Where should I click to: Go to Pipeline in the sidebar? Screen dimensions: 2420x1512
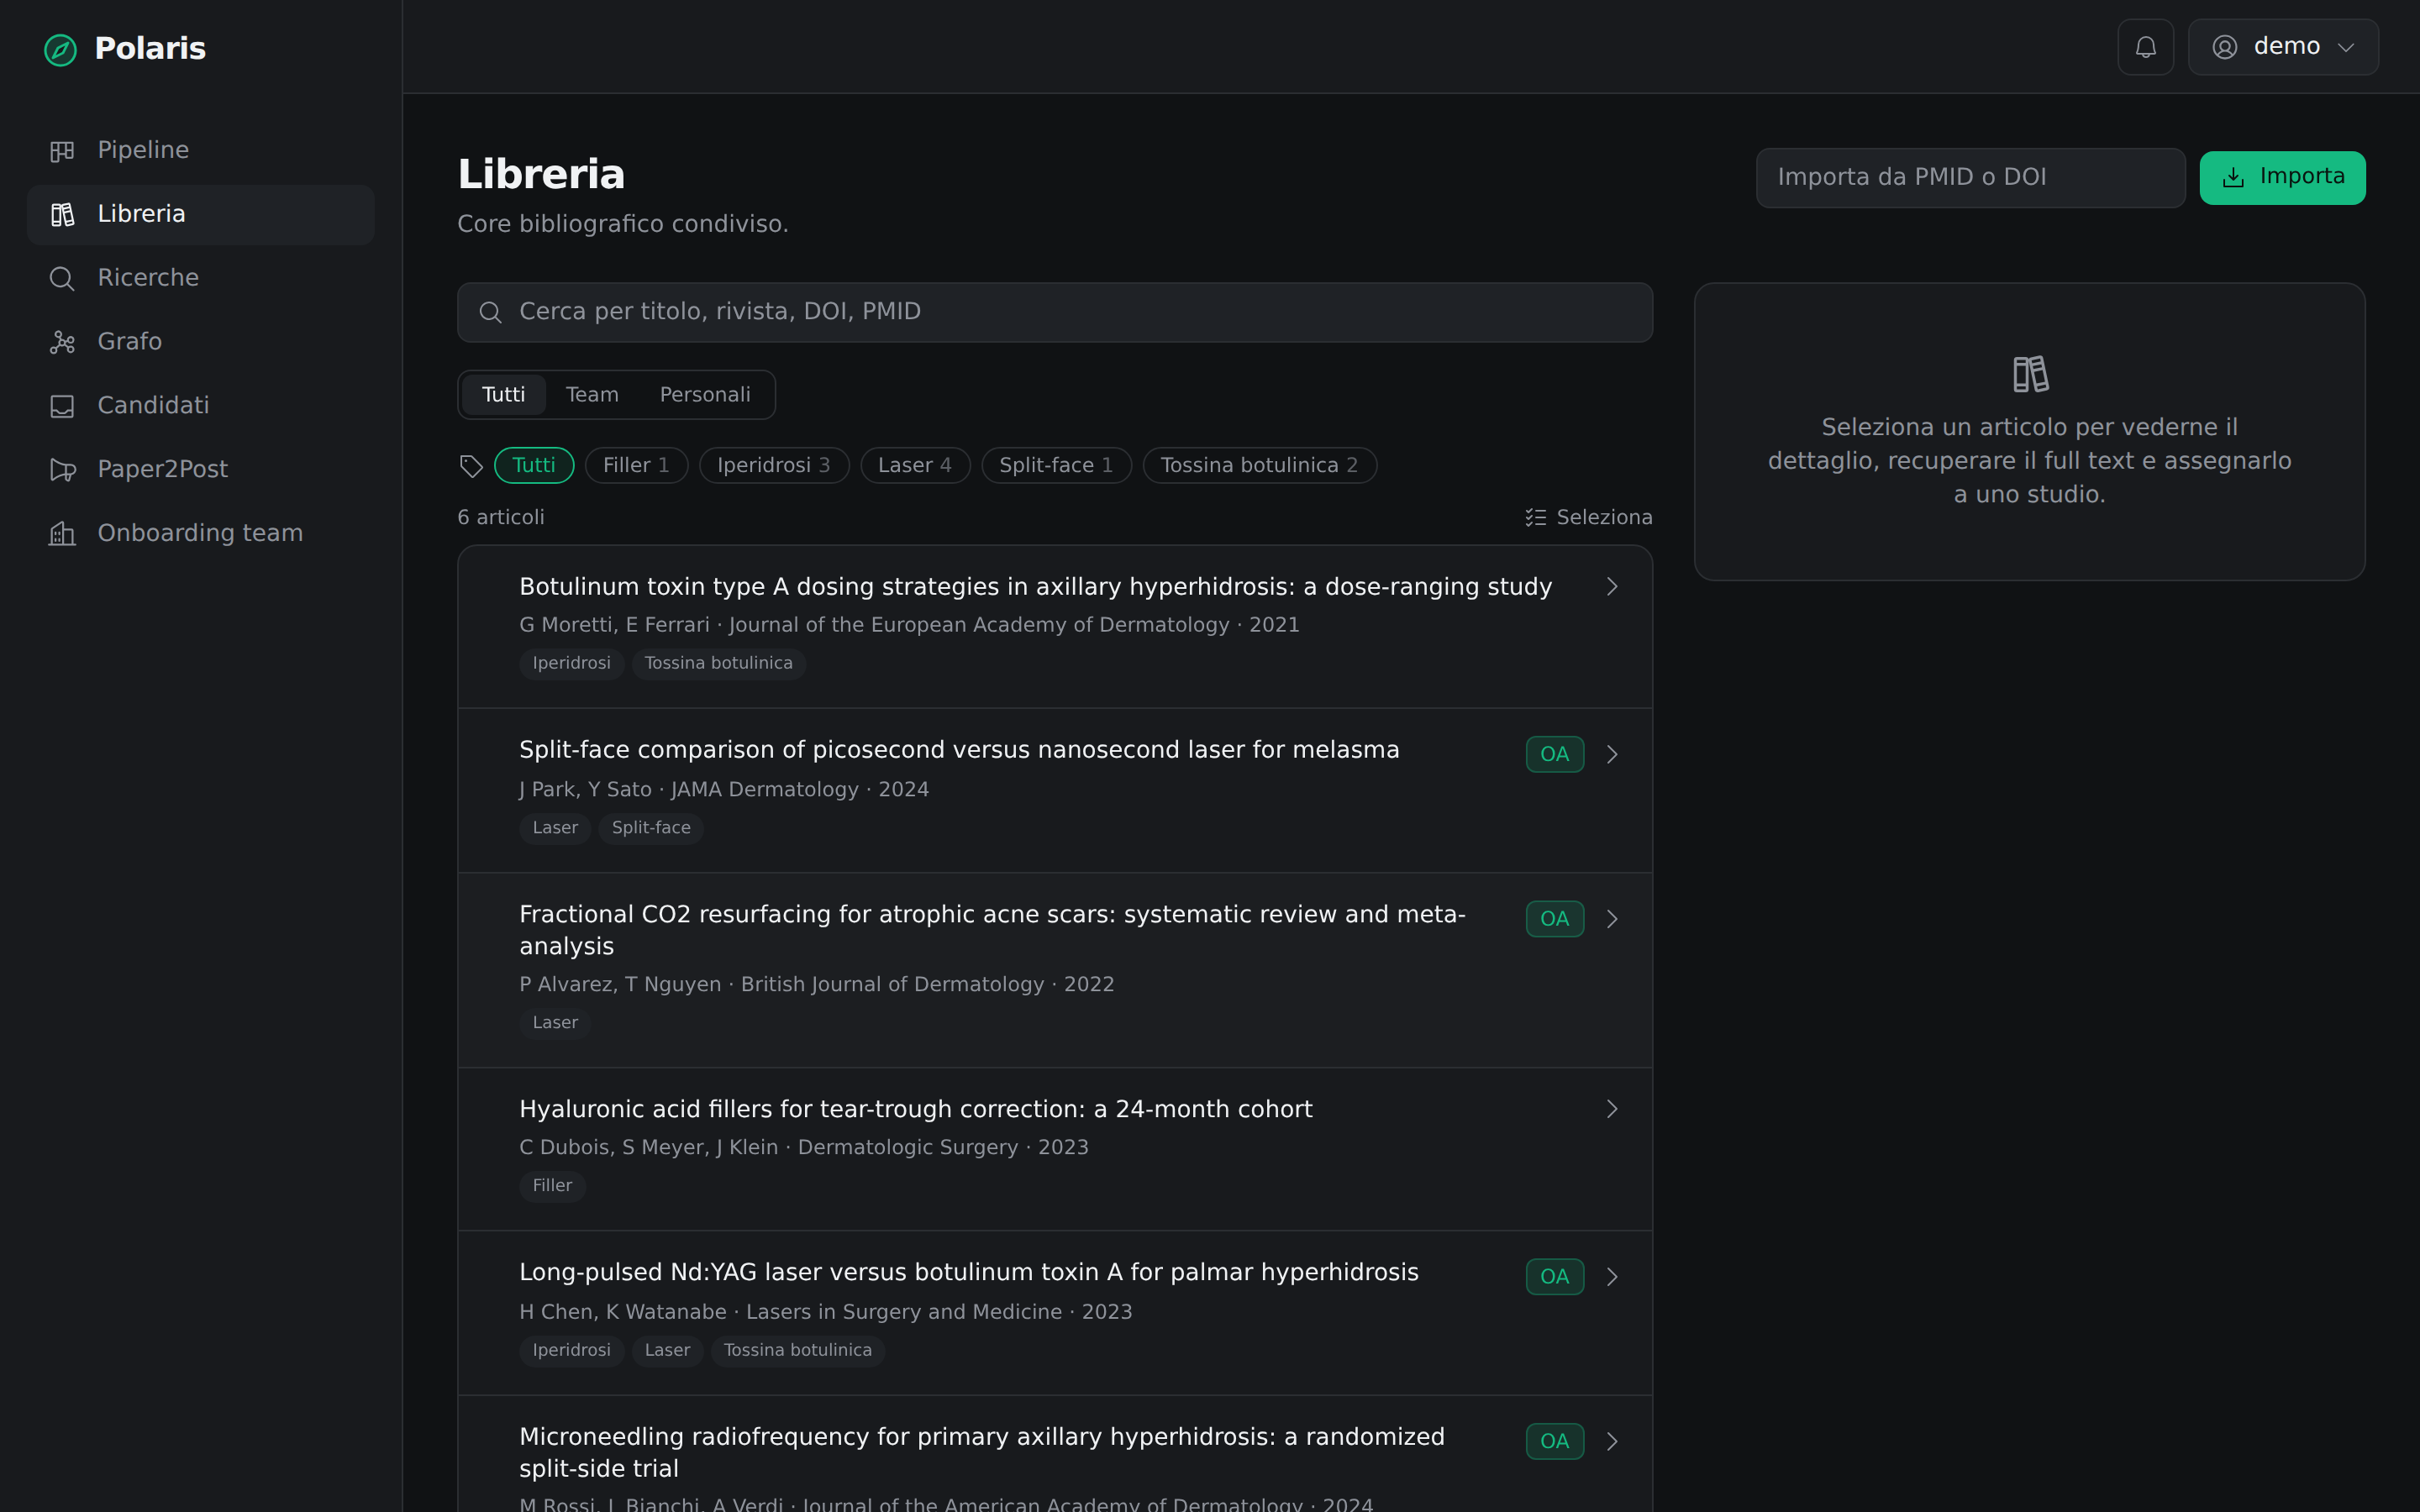pos(201,151)
